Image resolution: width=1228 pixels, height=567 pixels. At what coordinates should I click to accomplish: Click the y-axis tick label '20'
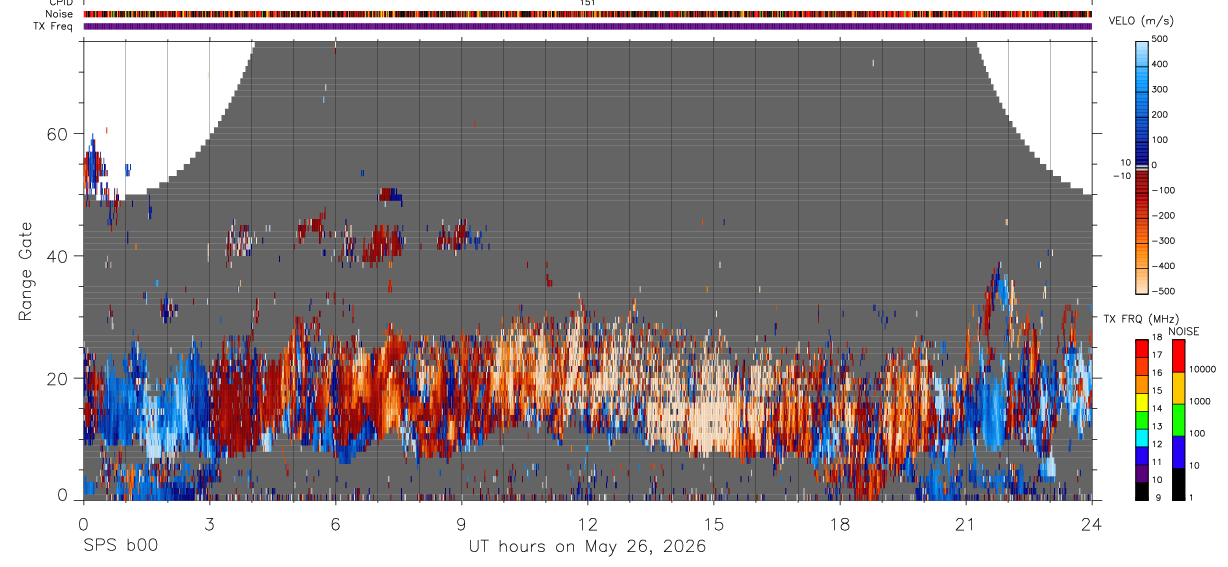pyautogui.click(x=57, y=378)
